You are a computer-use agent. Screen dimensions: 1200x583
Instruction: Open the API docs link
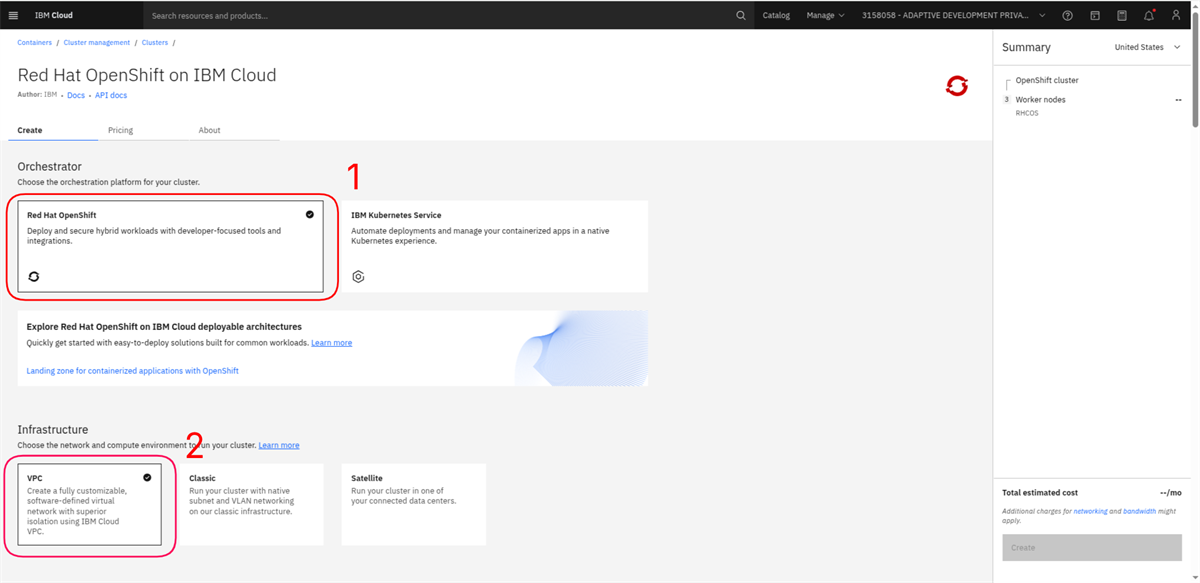tap(111, 95)
